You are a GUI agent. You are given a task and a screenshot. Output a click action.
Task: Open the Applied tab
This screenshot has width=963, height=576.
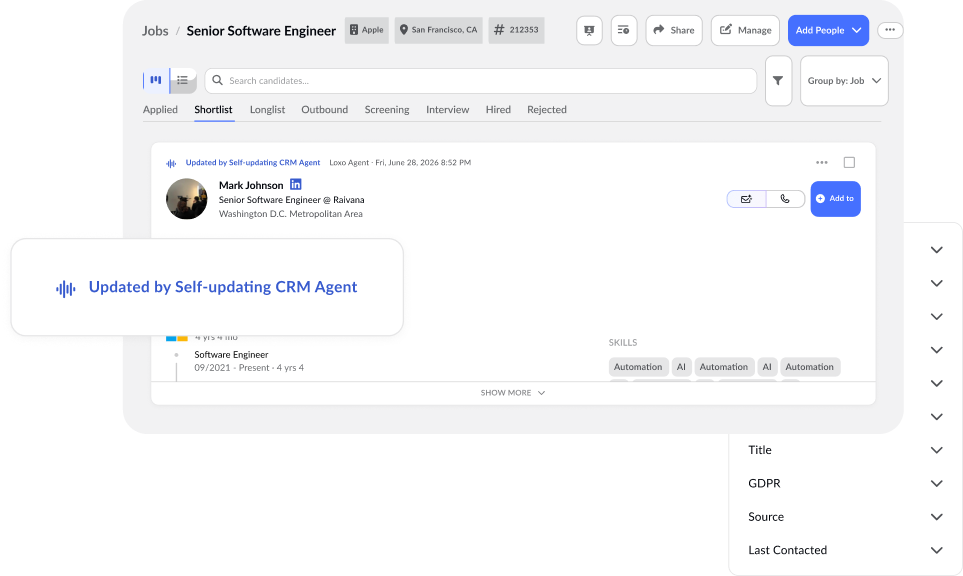tap(160, 110)
